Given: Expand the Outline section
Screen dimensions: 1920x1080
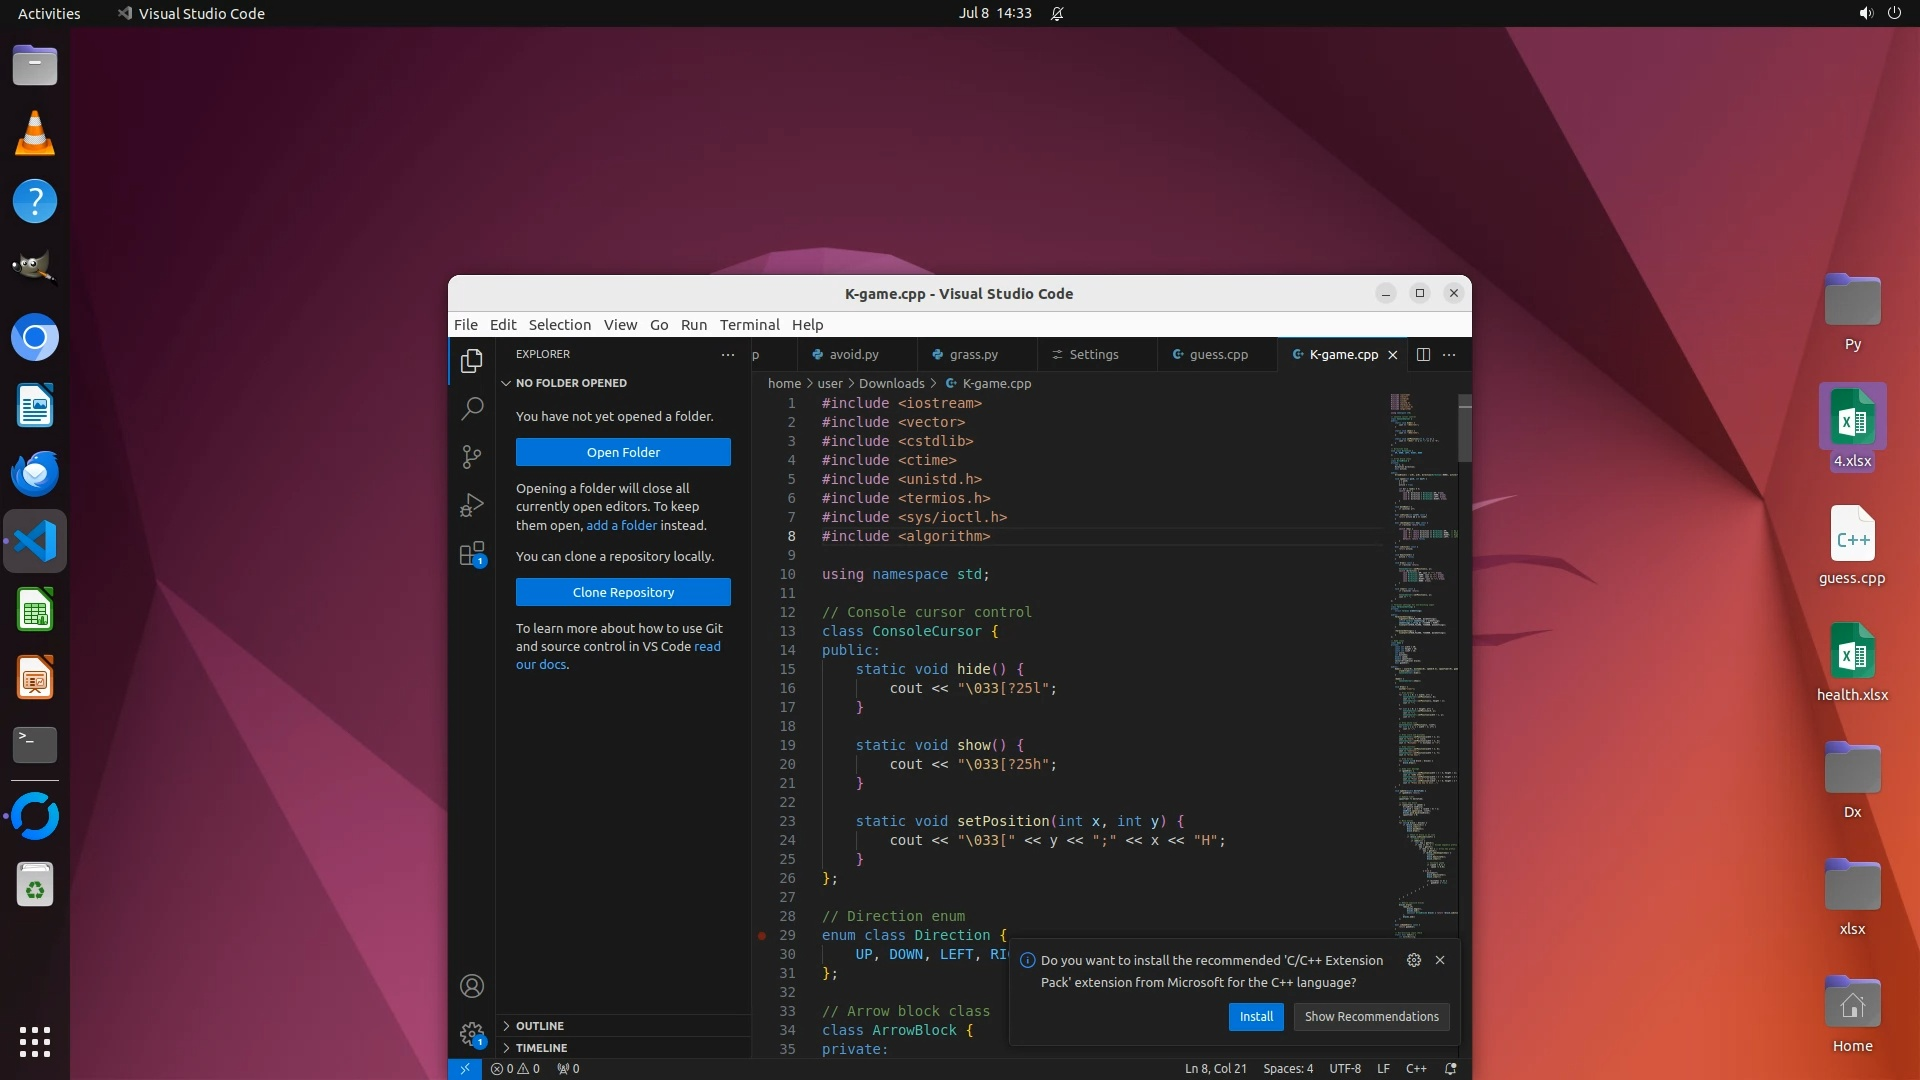Looking at the screenshot, I should pyautogui.click(x=540, y=1026).
